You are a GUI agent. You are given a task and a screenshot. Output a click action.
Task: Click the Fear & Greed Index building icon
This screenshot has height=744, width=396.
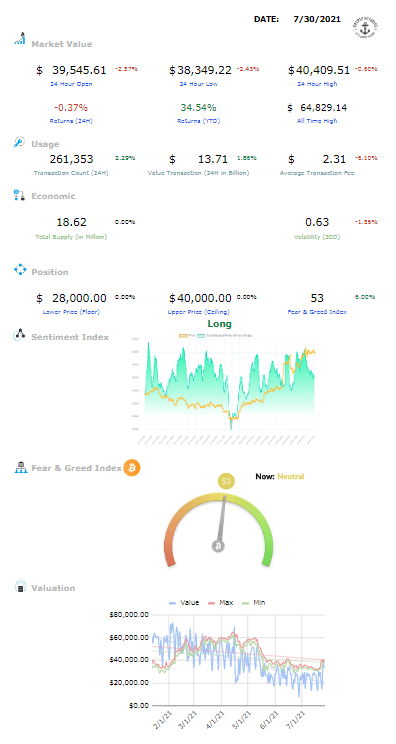(x=19, y=468)
